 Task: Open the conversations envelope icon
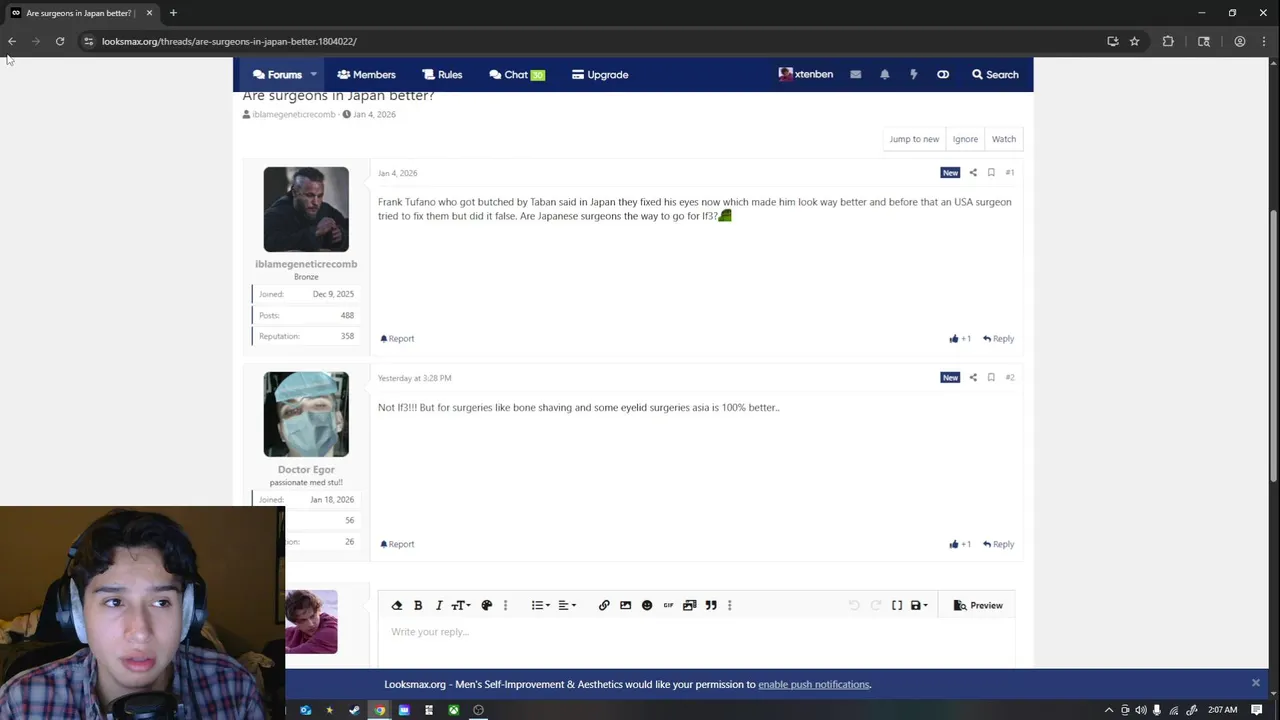click(856, 75)
